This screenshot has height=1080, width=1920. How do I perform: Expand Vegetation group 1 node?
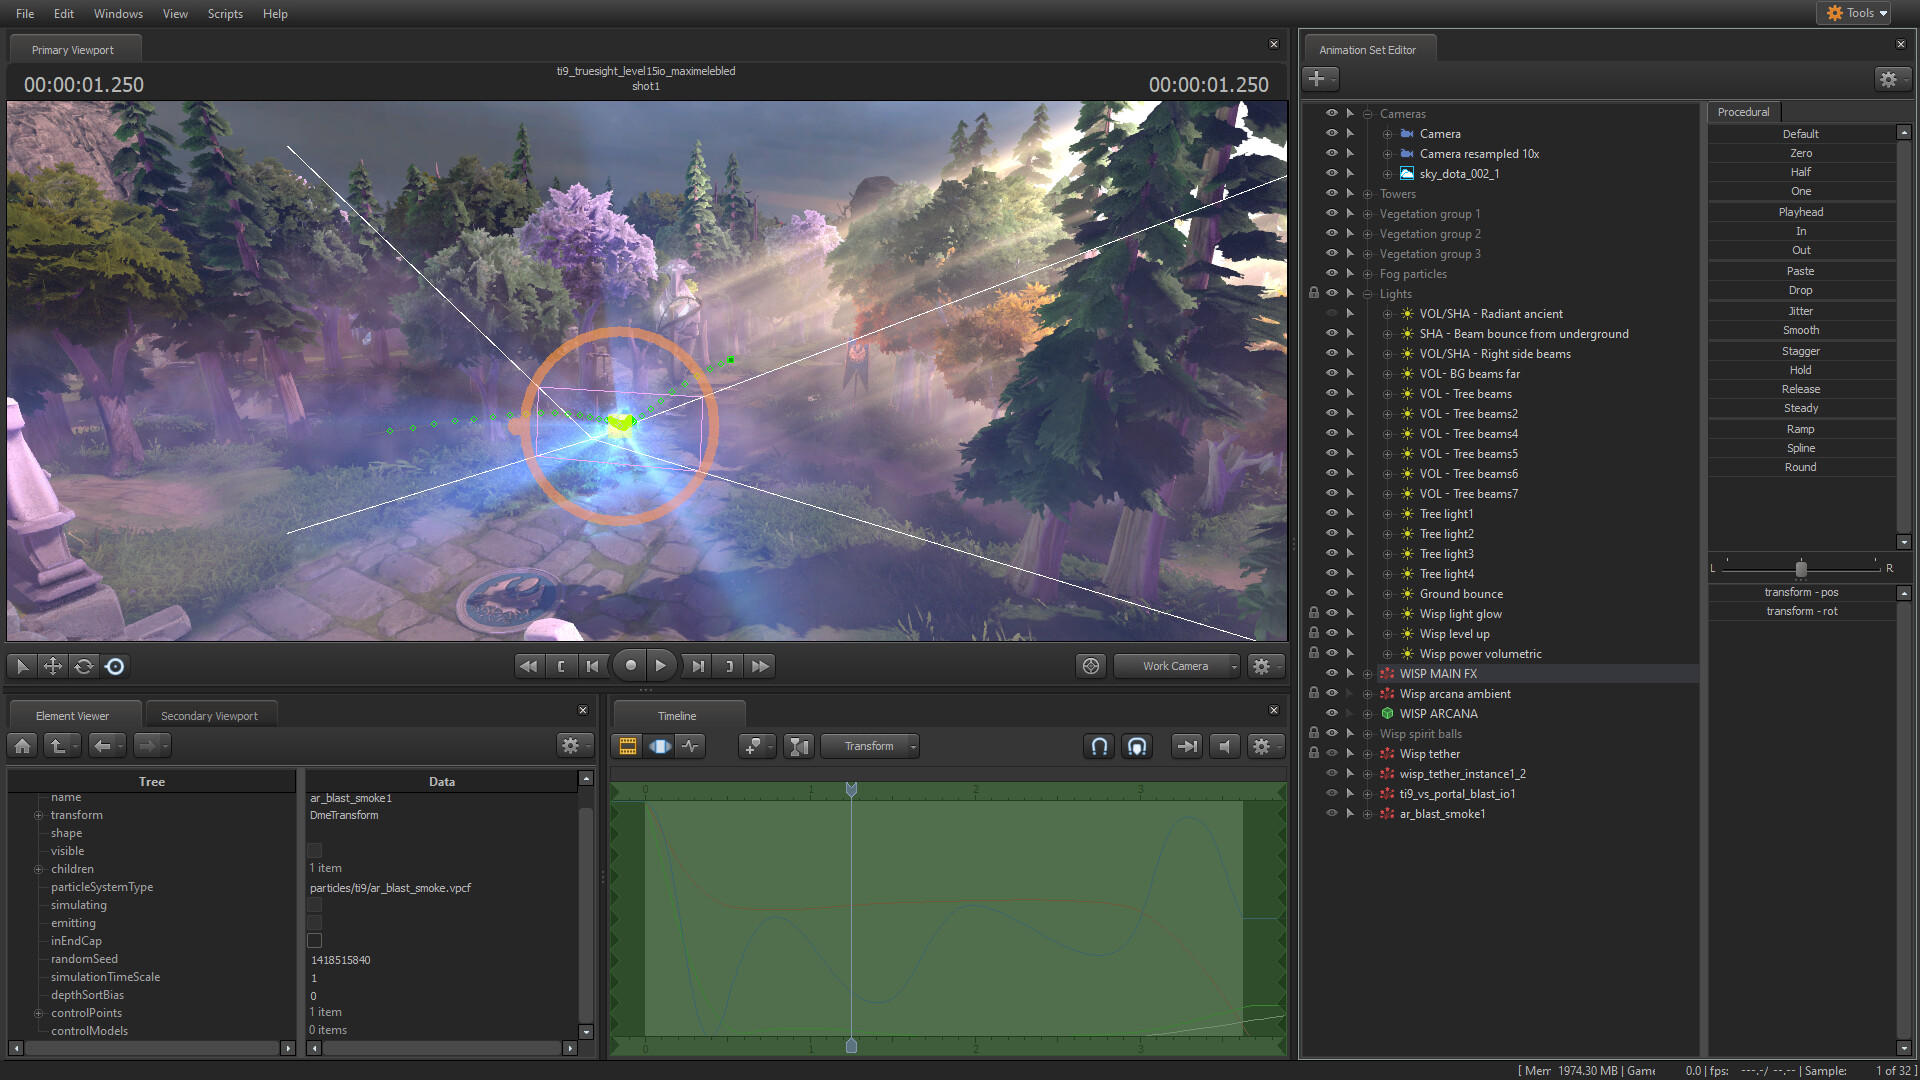pos(1367,214)
